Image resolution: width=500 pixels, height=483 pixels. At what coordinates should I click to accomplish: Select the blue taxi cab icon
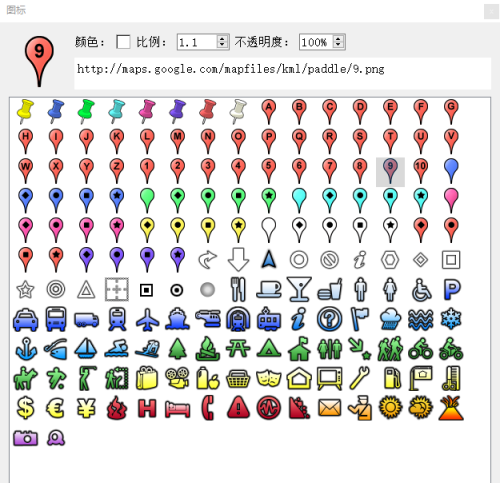(x=26, y=319)
